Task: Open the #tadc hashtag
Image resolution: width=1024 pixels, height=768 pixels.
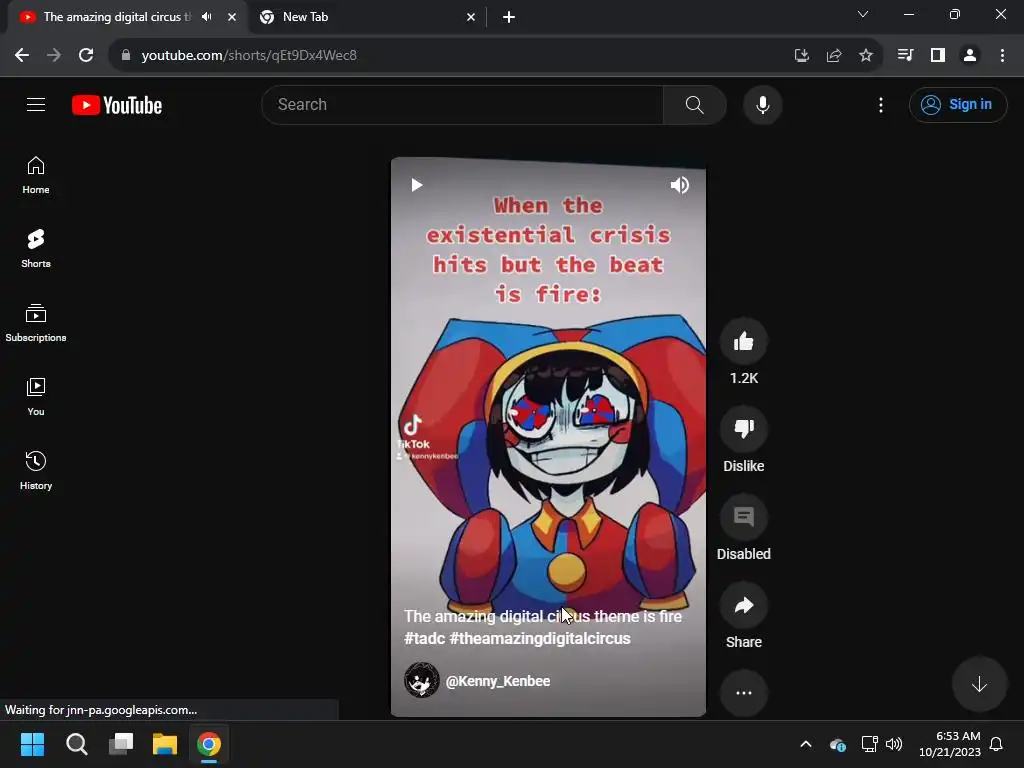Action: click(424, 638)
